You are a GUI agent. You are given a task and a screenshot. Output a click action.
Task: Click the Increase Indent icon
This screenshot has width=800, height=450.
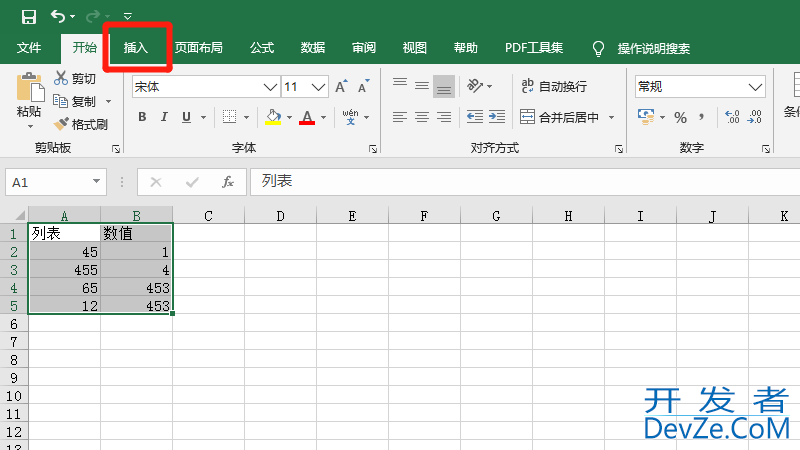coord(497,117)
